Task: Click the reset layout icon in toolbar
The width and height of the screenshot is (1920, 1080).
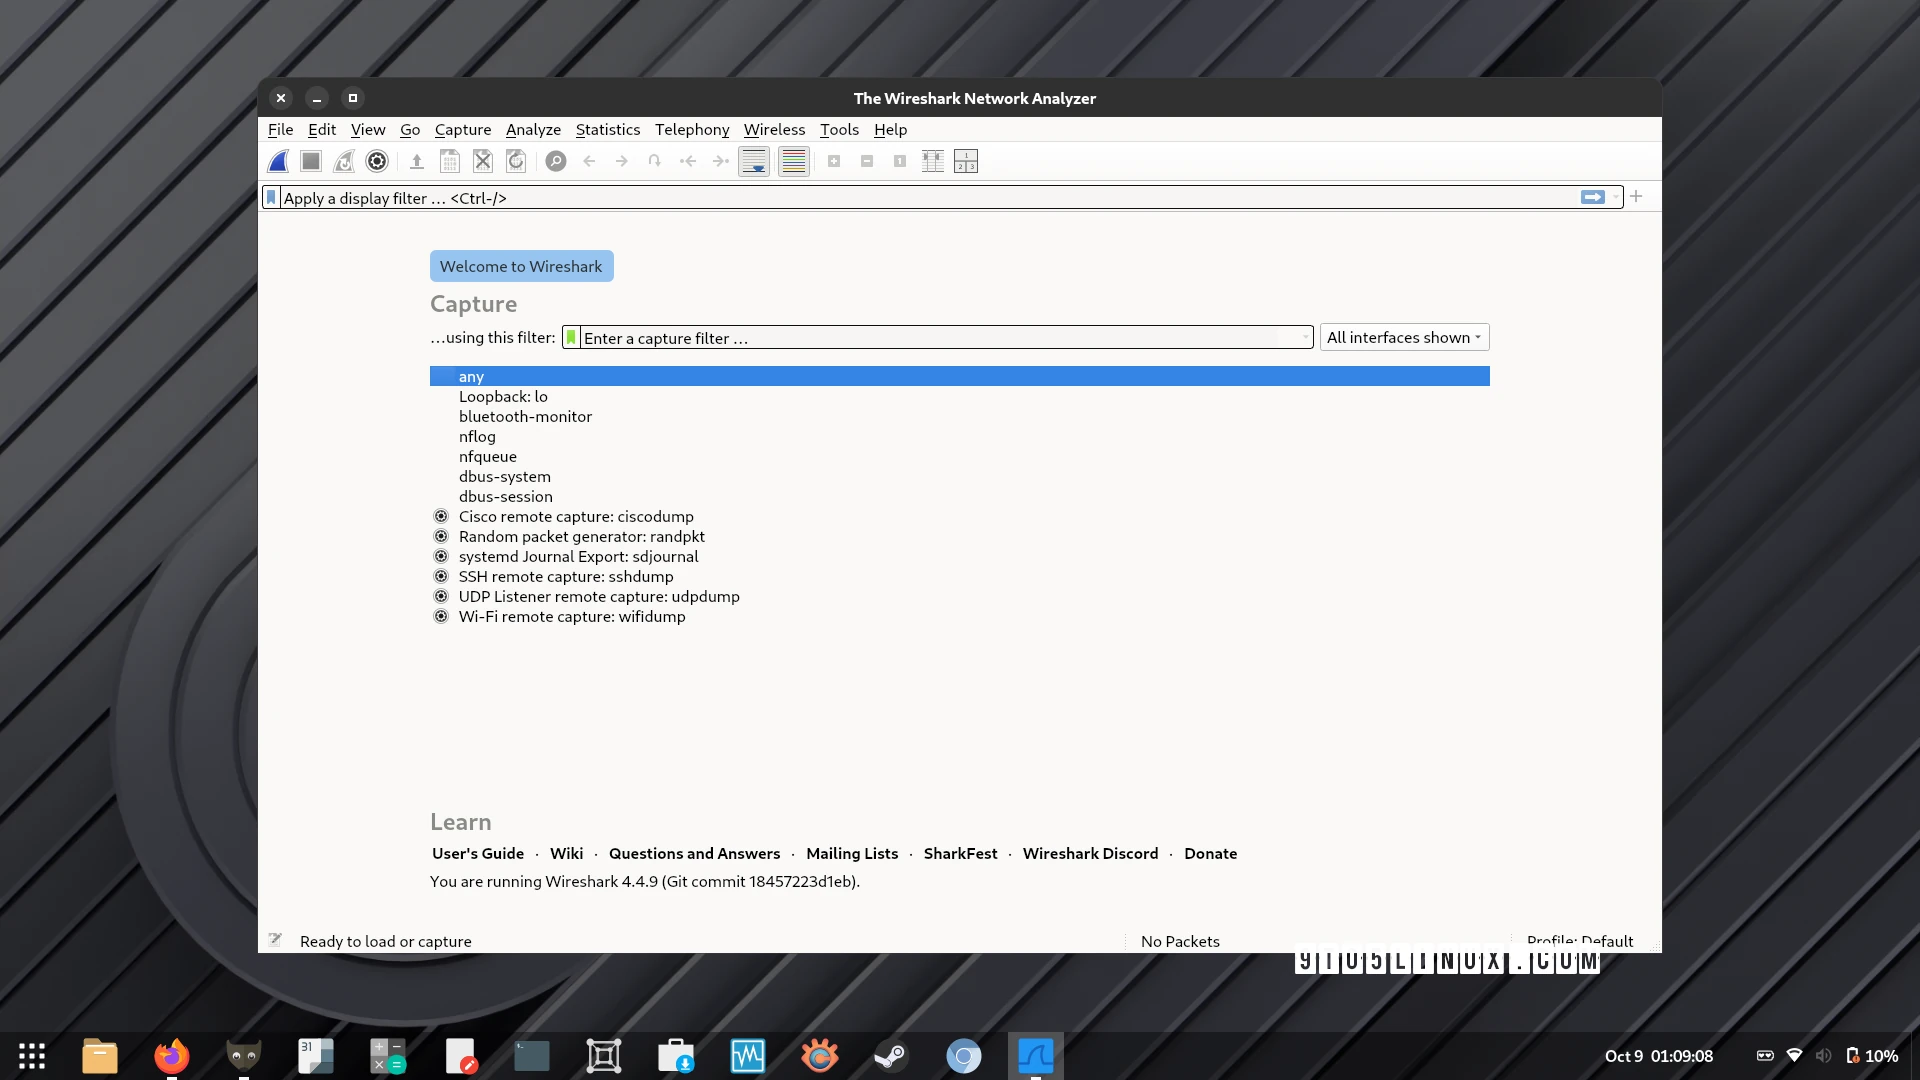Action: click(966, 161)
